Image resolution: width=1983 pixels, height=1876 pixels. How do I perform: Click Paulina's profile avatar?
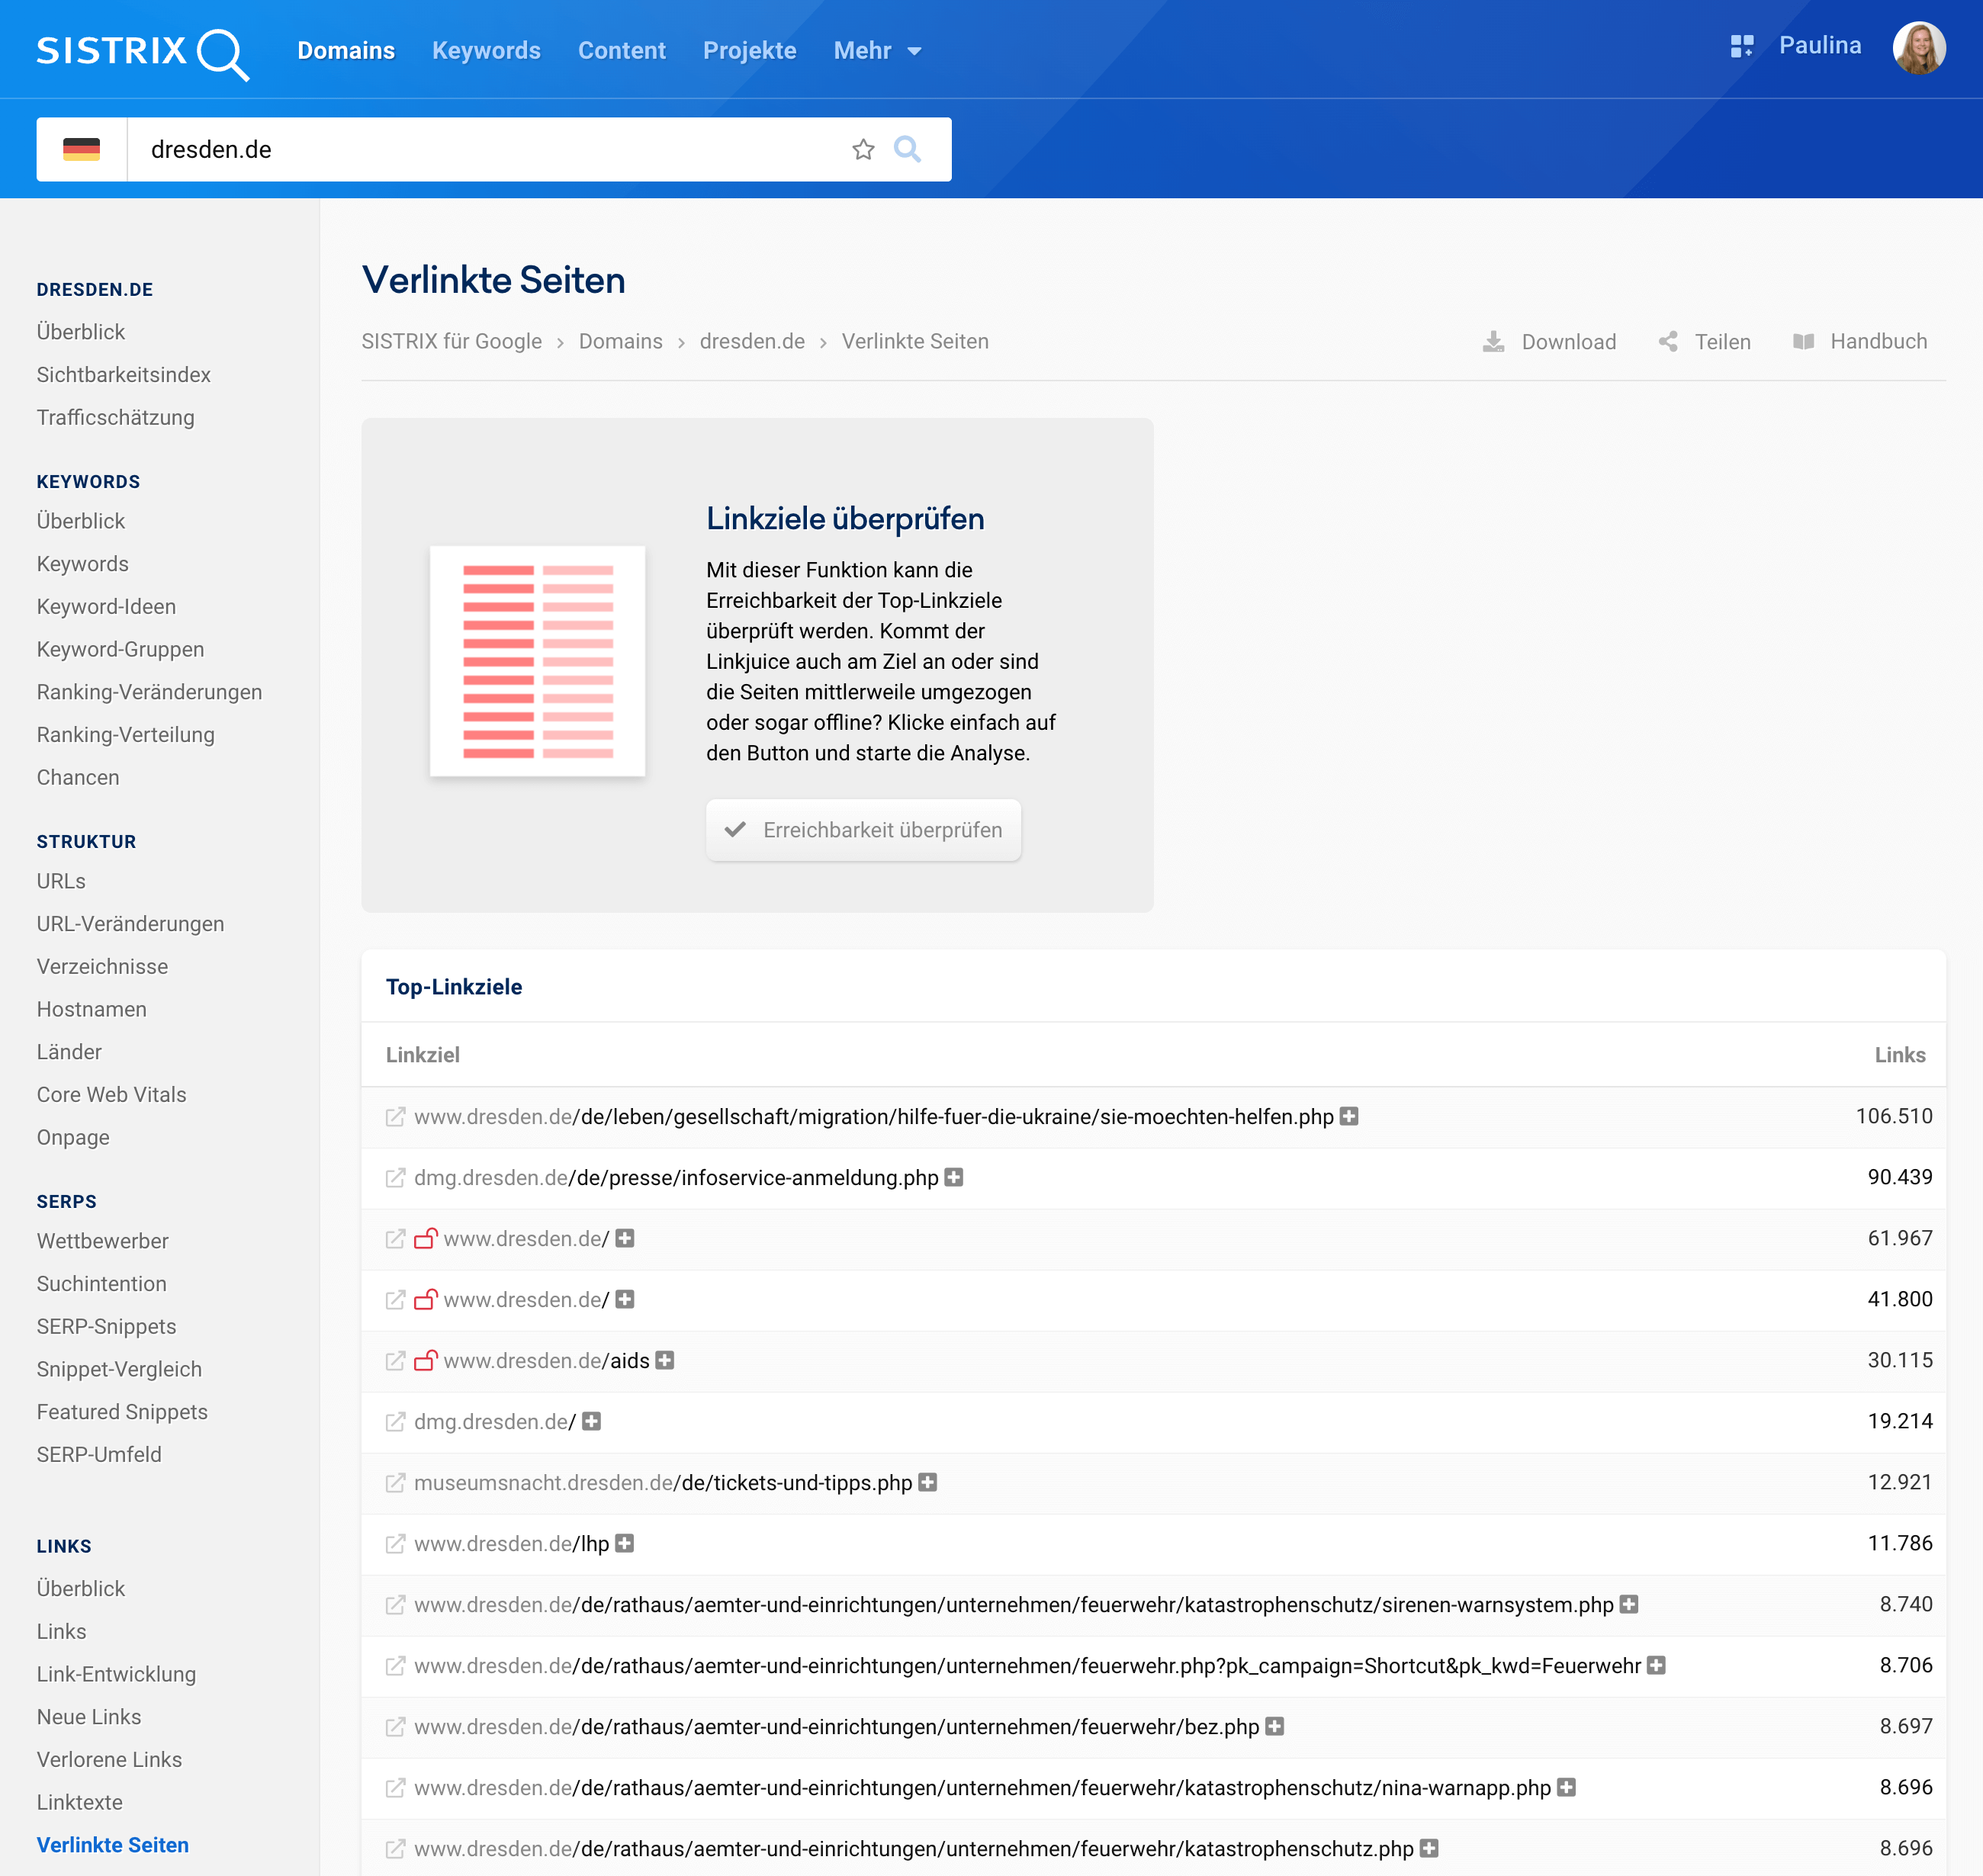click(x=1918, y=48)
